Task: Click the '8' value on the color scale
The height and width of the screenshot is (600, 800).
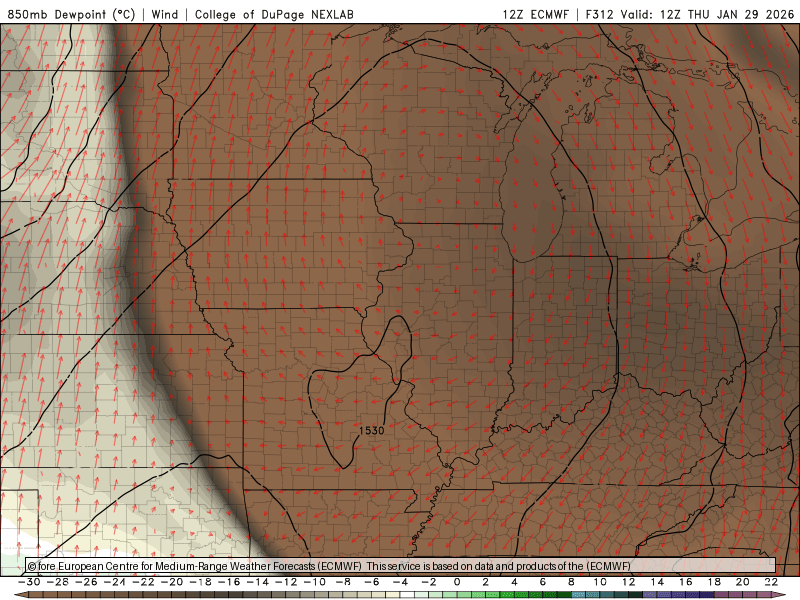Action: [571, 582]
